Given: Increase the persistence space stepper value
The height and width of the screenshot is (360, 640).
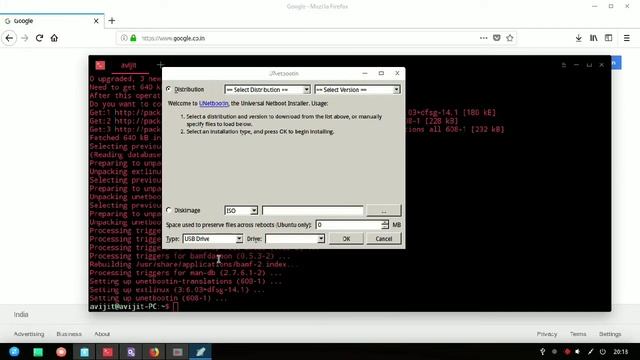Looking at the screenshot, I should pyautogui.click(x=385, y=222).
